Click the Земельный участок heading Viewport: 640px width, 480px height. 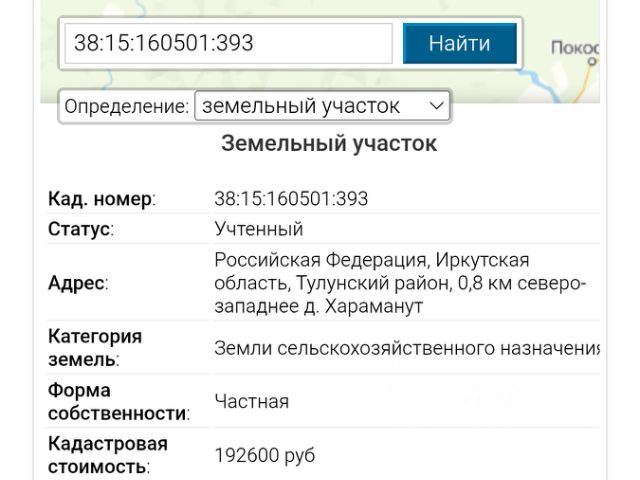pyautogui.click(x=328, y=144)
